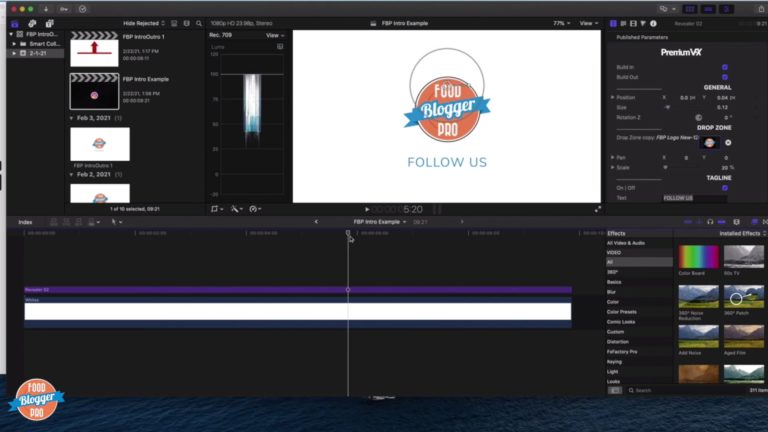Adjust the Scale slider in inspector

point(665,167)
